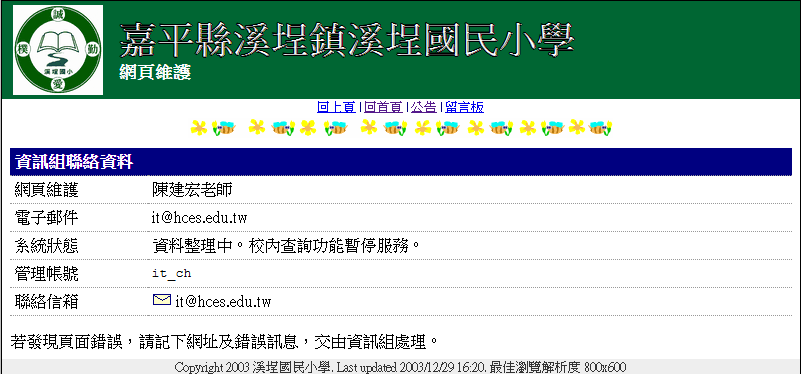Click the 資訊組聯絡資料 section header
This screenshot has width=801, height=374.
tap(400, 162)
